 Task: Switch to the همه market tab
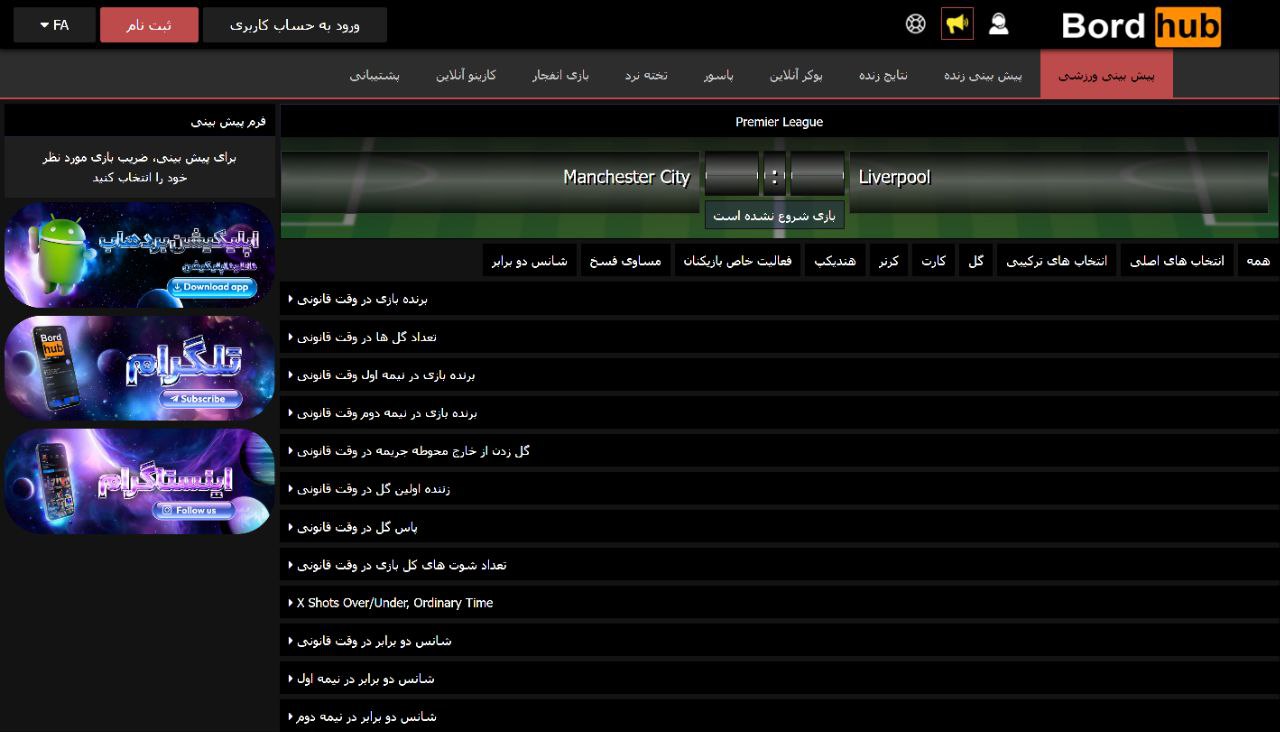(1258, 261)
